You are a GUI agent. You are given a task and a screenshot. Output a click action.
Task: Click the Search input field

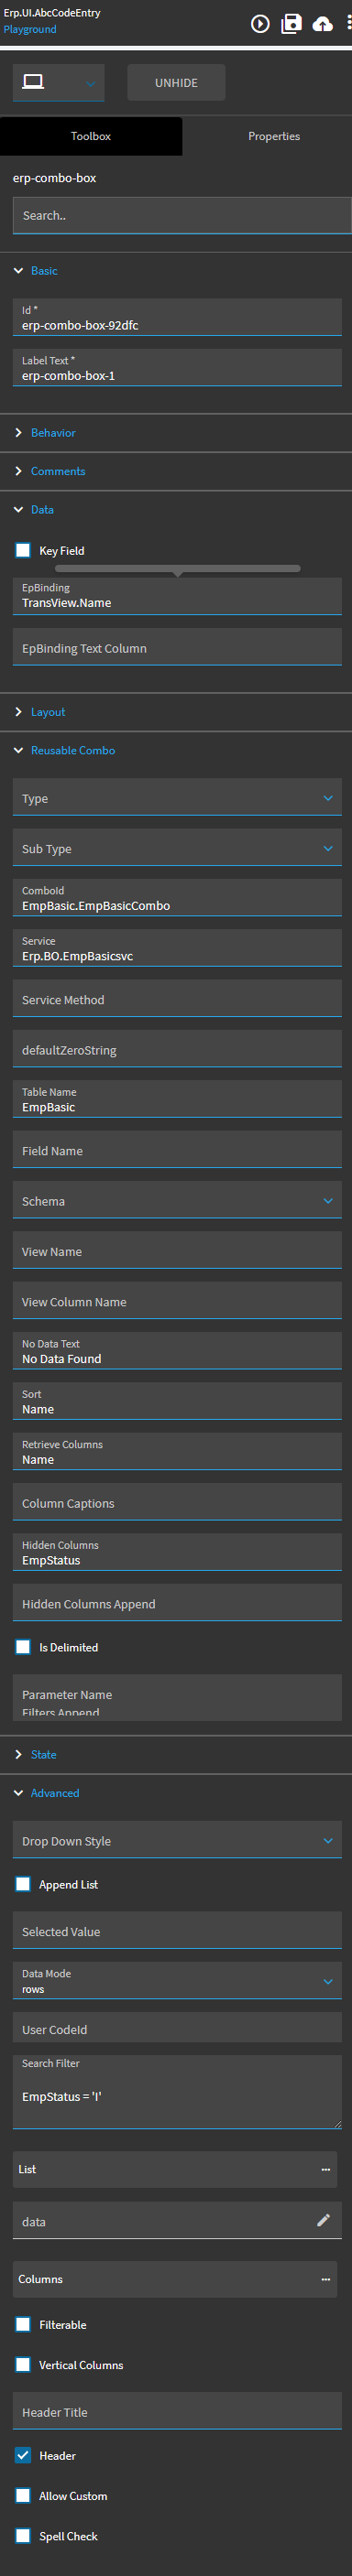coord(182,216)
